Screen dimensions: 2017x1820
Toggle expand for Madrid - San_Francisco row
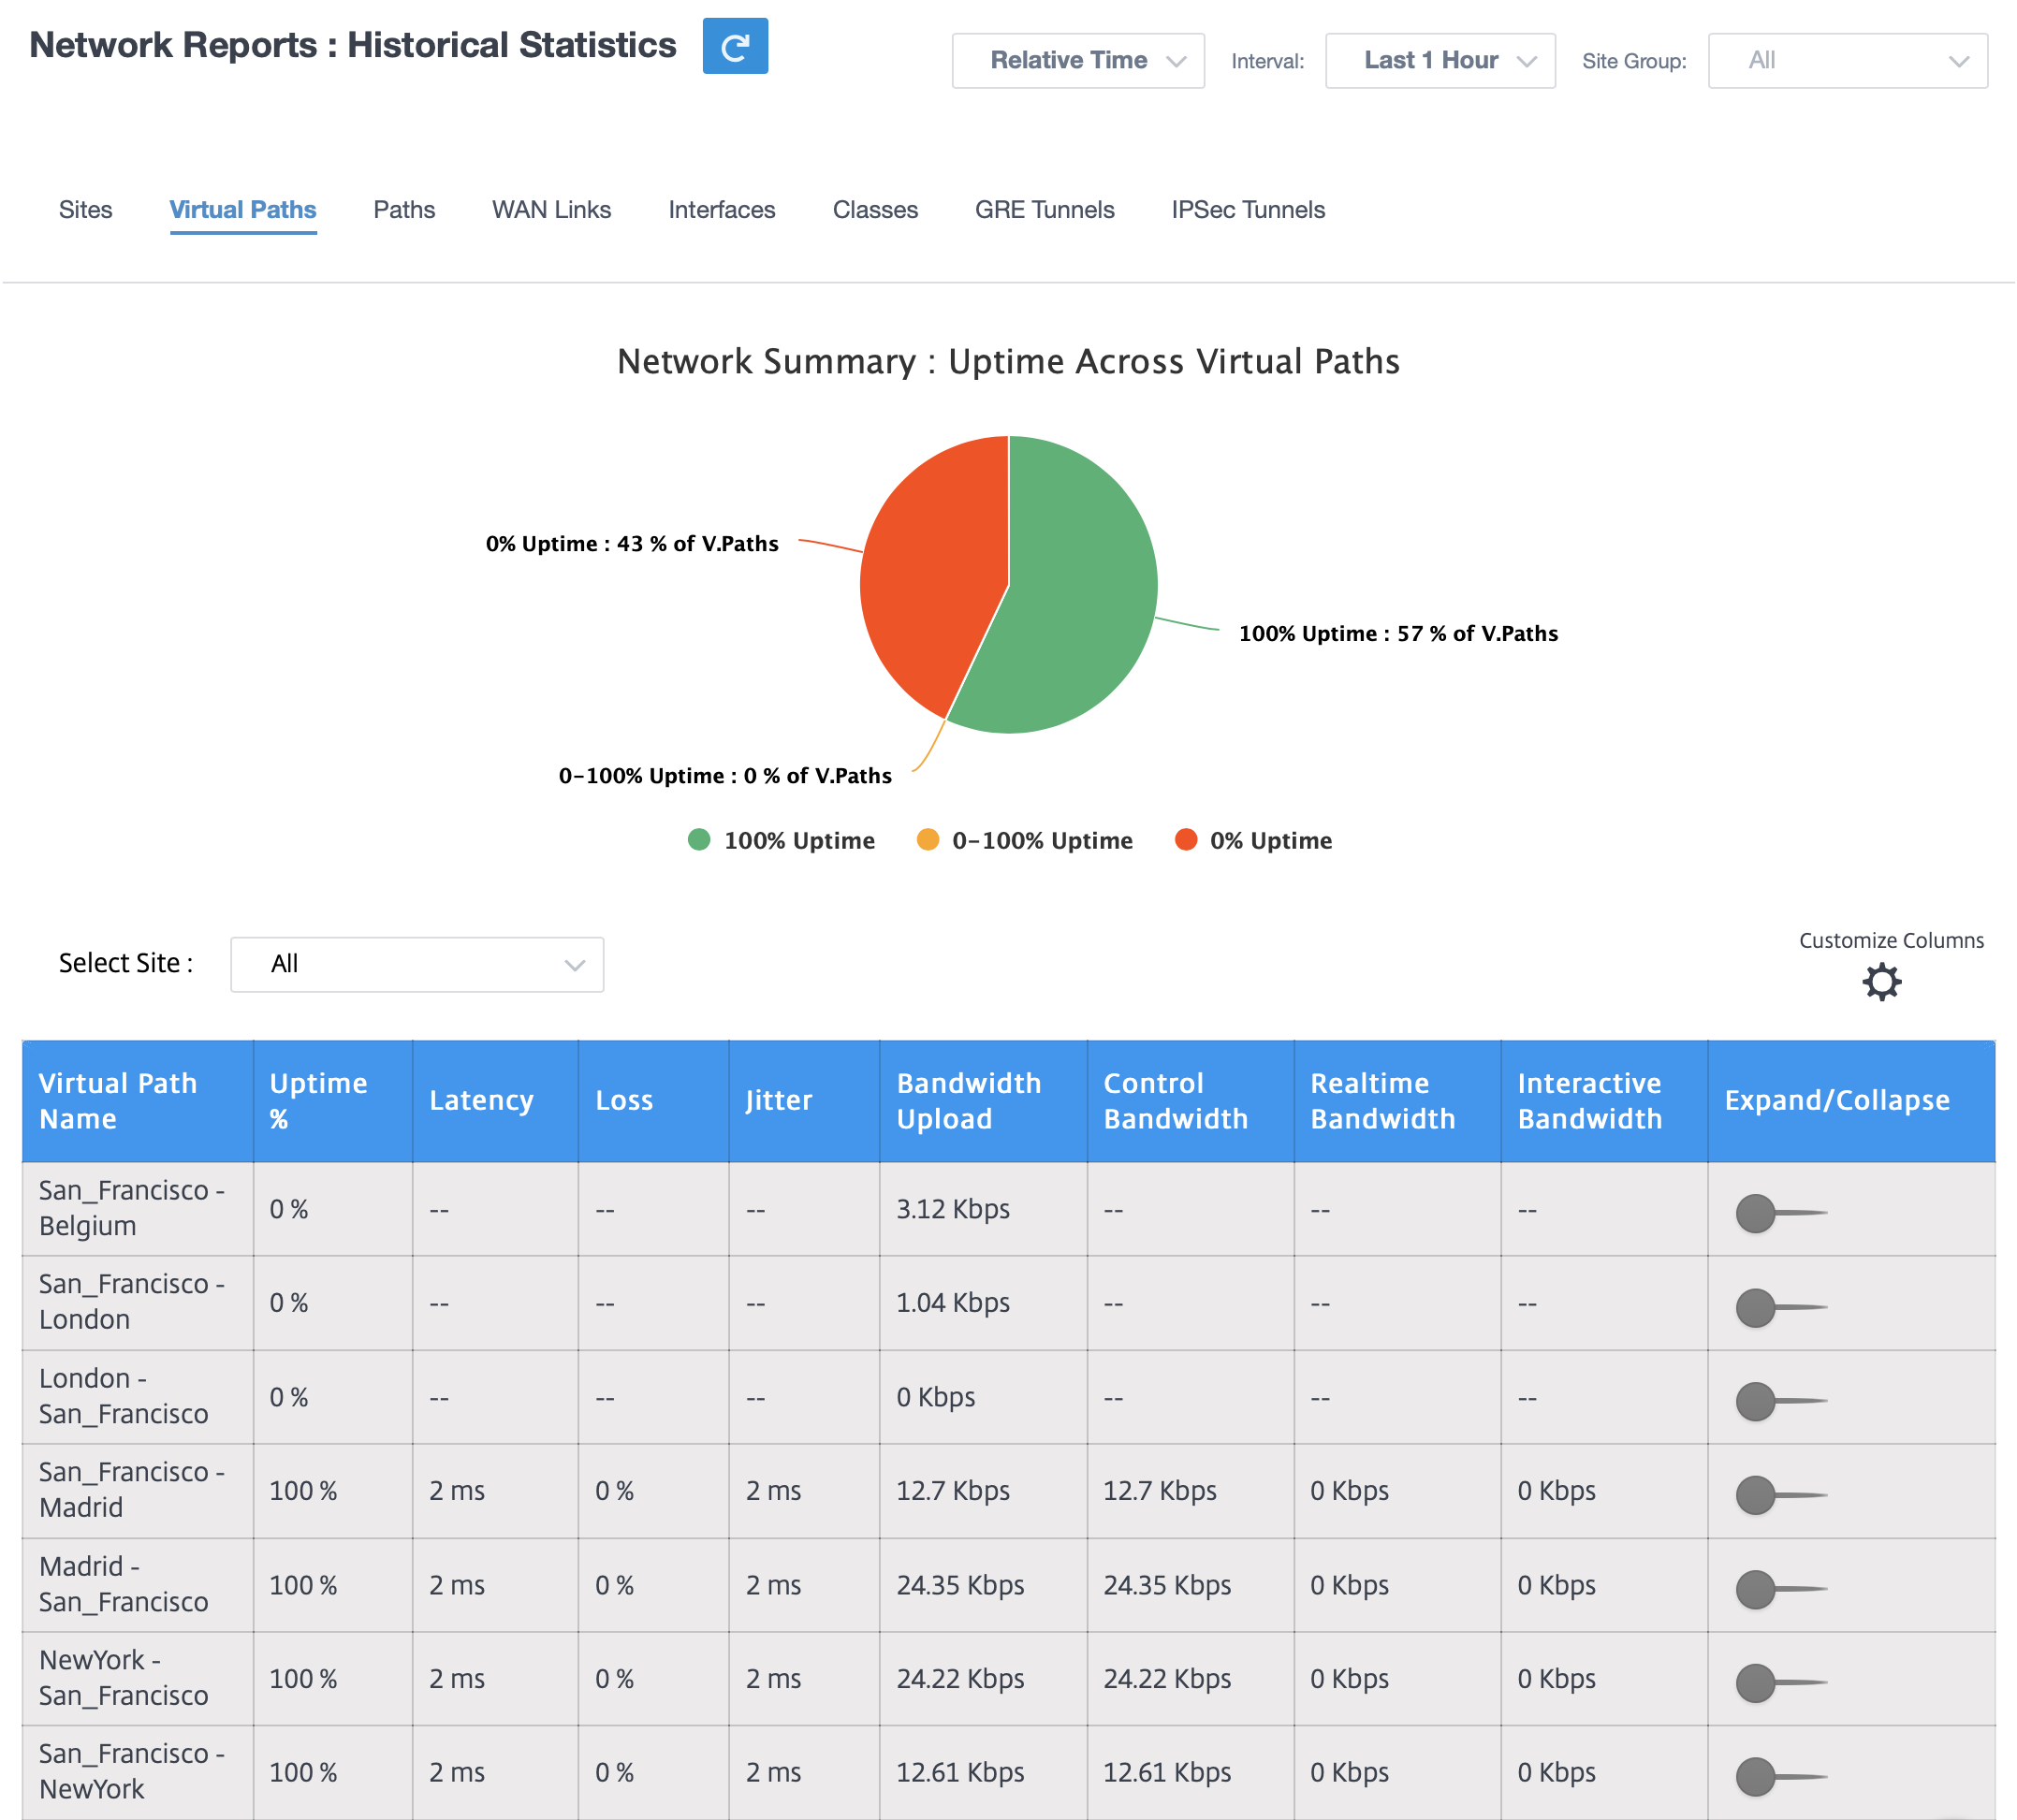[x=1780, y=1589]
